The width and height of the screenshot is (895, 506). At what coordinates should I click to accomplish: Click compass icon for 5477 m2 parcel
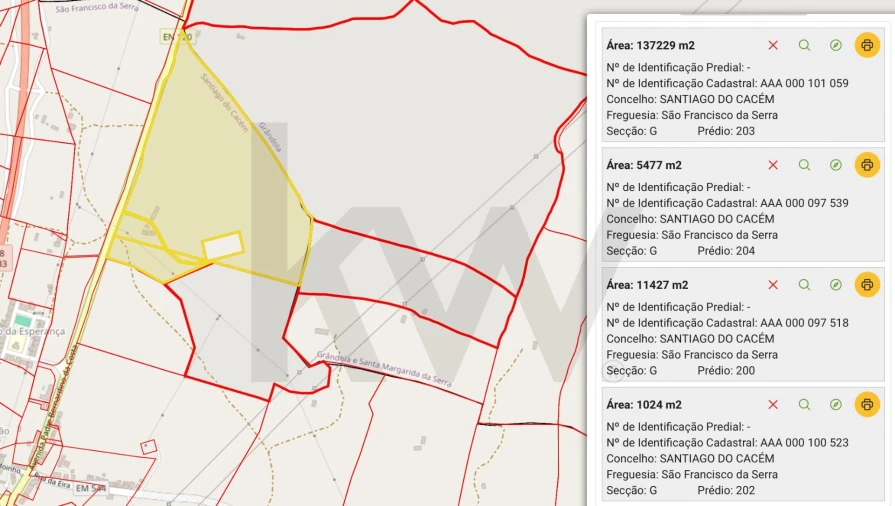[836, 165]
